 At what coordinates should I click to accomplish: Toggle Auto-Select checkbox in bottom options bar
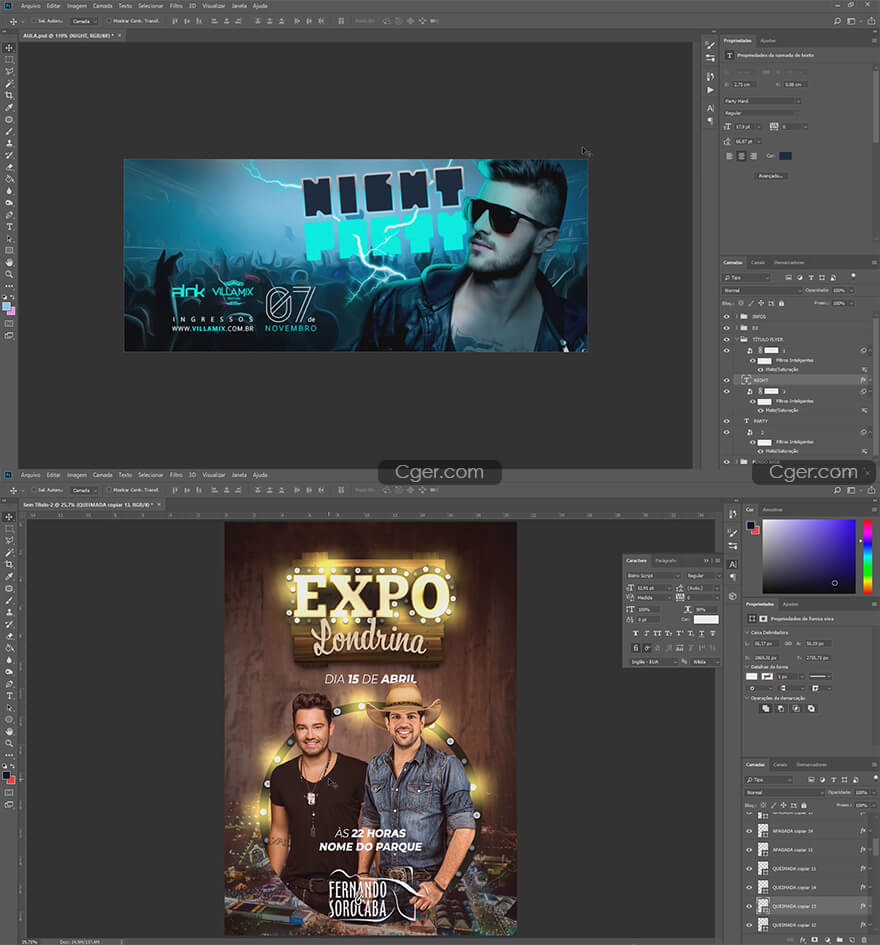pyautogui.click(x=35, y=490)
